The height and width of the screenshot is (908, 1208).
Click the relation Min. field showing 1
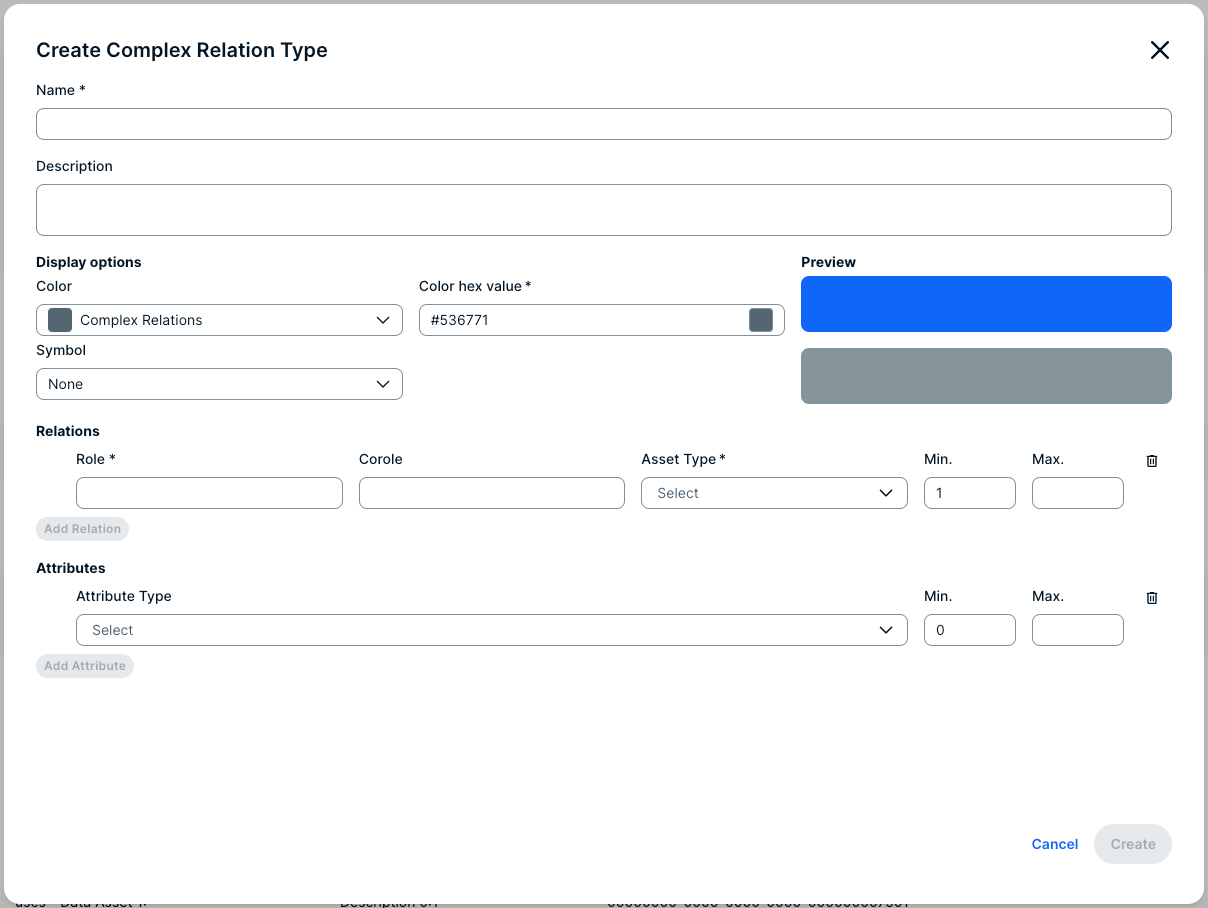[x=970, y=493]
